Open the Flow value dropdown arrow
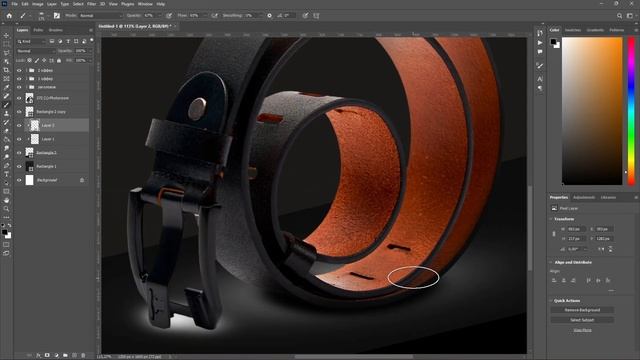 click(x=205, y=16)
